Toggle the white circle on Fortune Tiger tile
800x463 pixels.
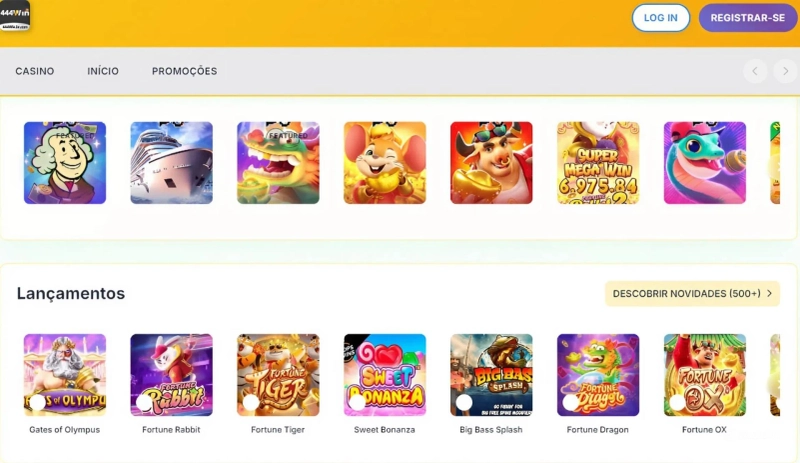click(251, 402)
